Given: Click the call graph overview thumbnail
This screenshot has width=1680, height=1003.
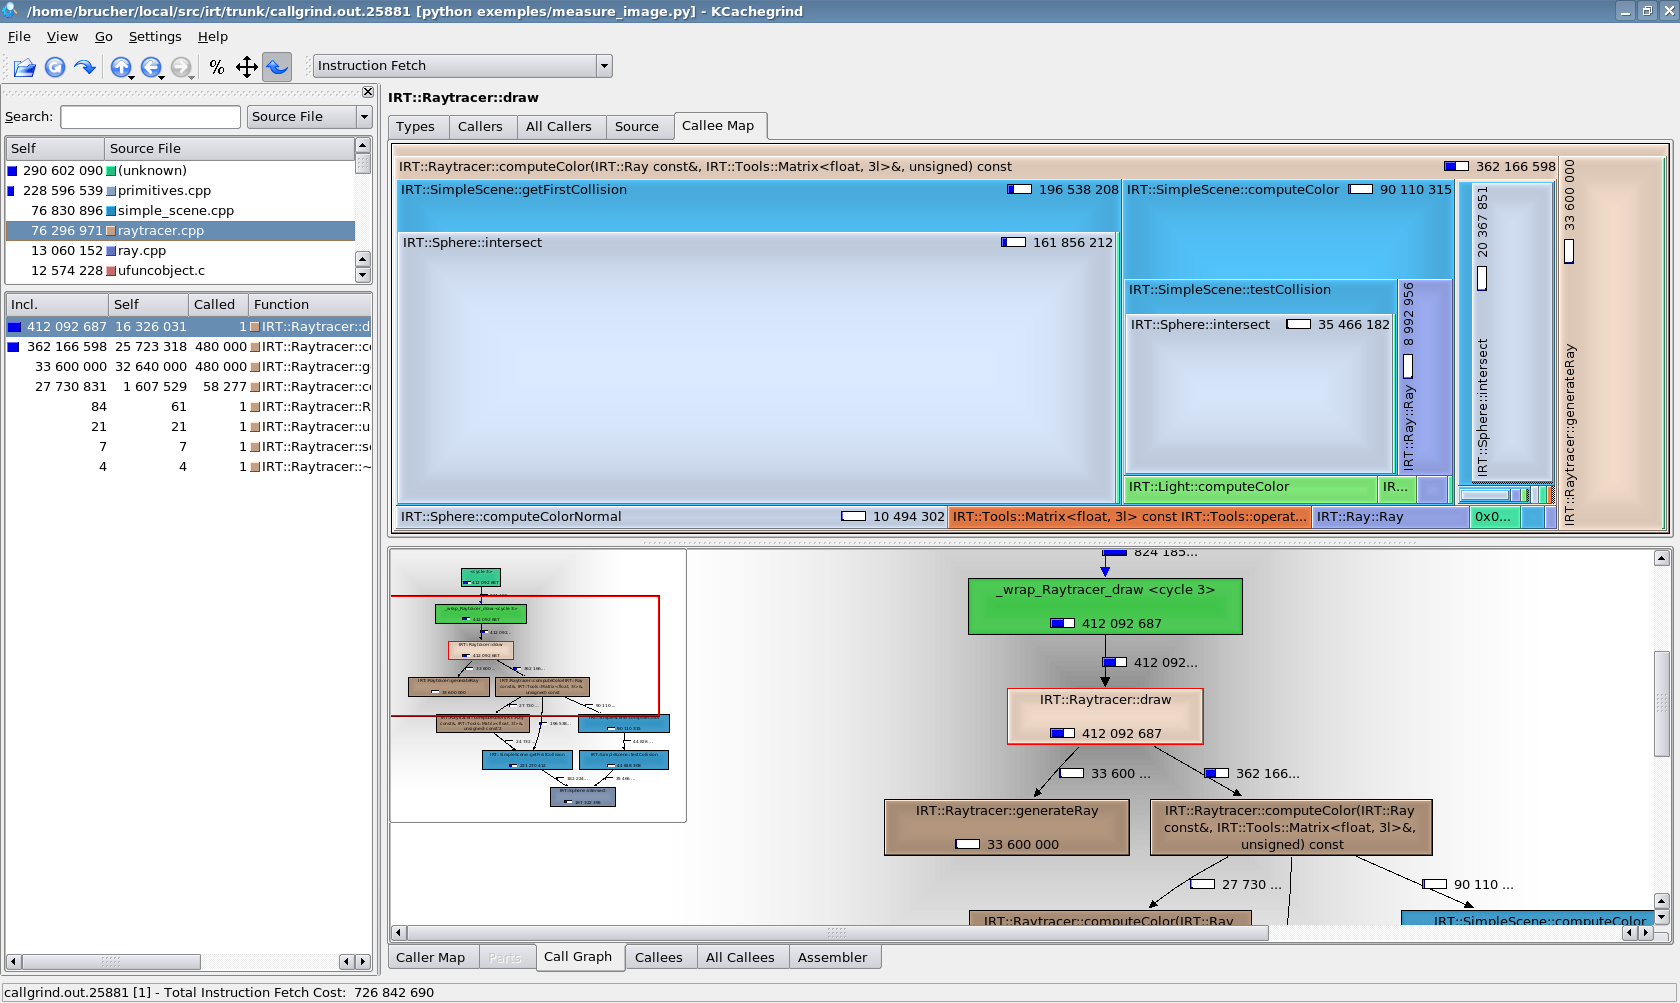Looking at the screenshot, I should (538, 685).
